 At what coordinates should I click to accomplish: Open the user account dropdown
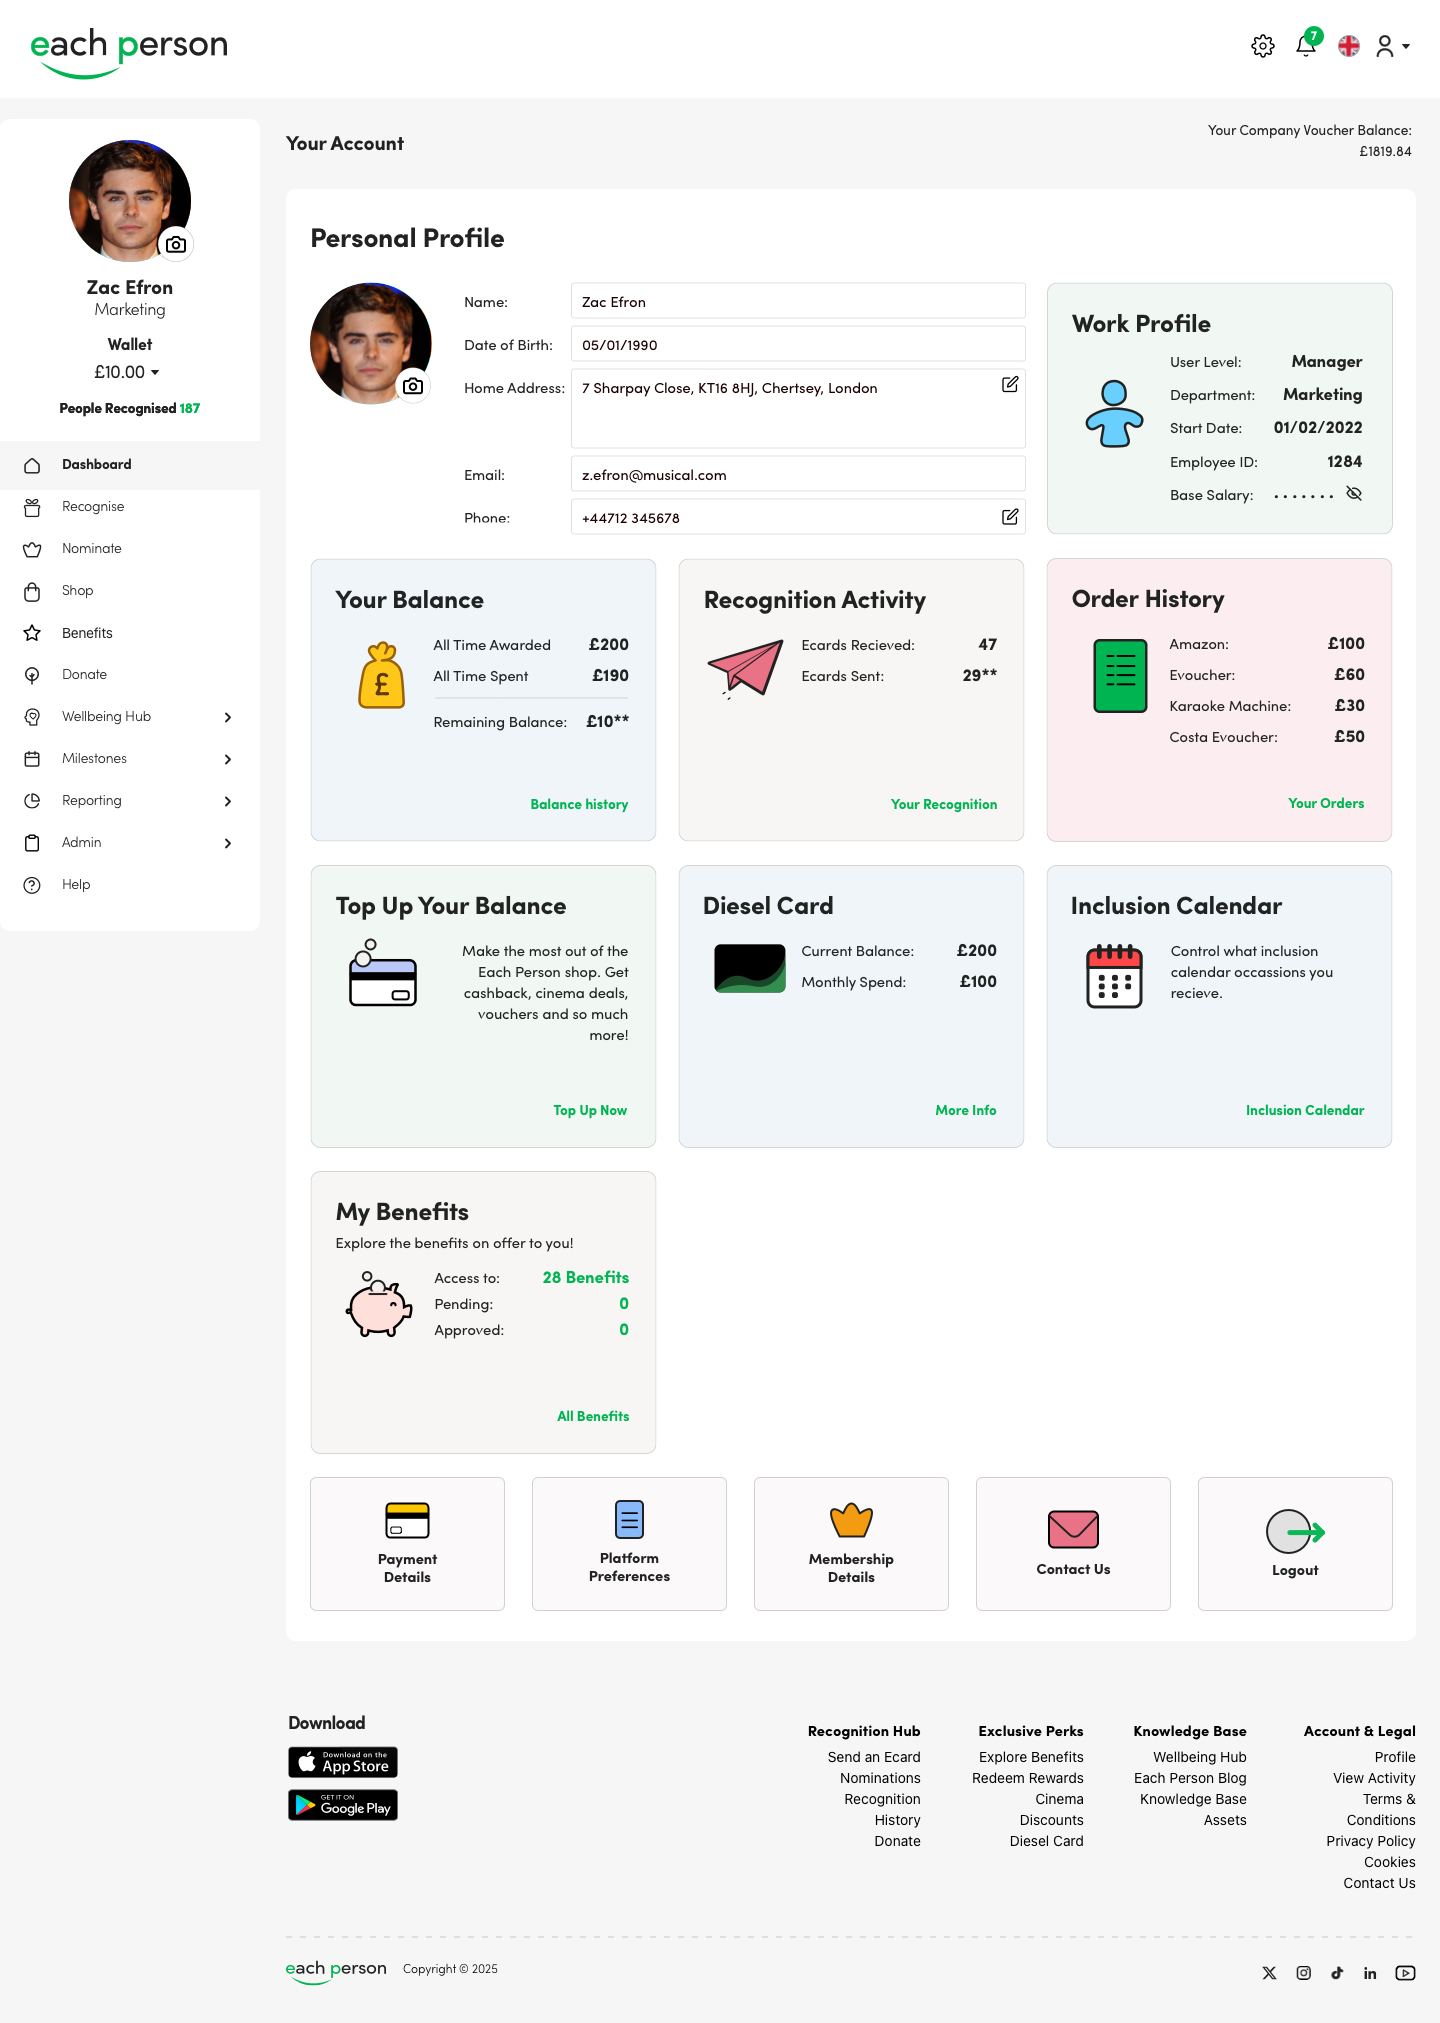[1392, 46]
